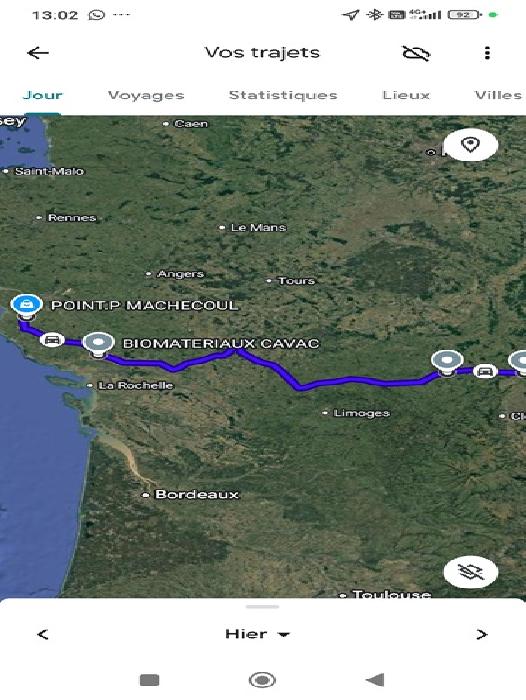Tap the car icon on eastern route
The image size is (526, 700).
(485, 371)
